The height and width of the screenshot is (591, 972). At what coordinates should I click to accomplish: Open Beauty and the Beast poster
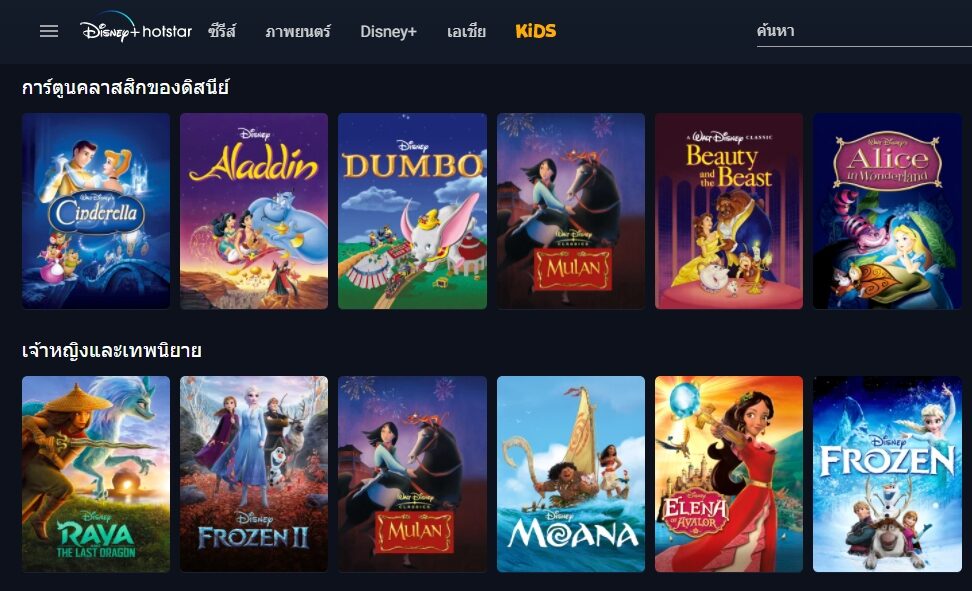pyautogui.click(x=729, y=211)
